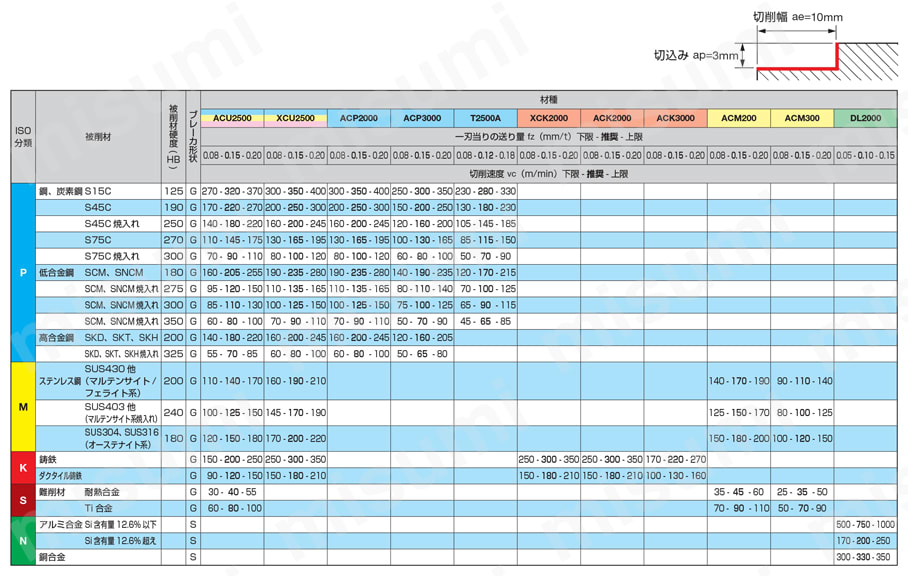Select 120-160-205 in the SKD、SKT、SKH row
This screenshot has width=908, height=576.
422,337
